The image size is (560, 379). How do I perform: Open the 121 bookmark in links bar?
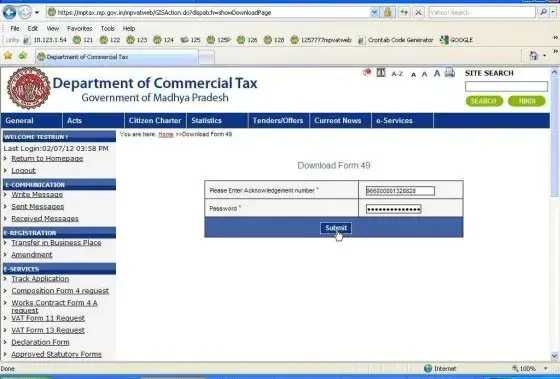click(83, 40)
